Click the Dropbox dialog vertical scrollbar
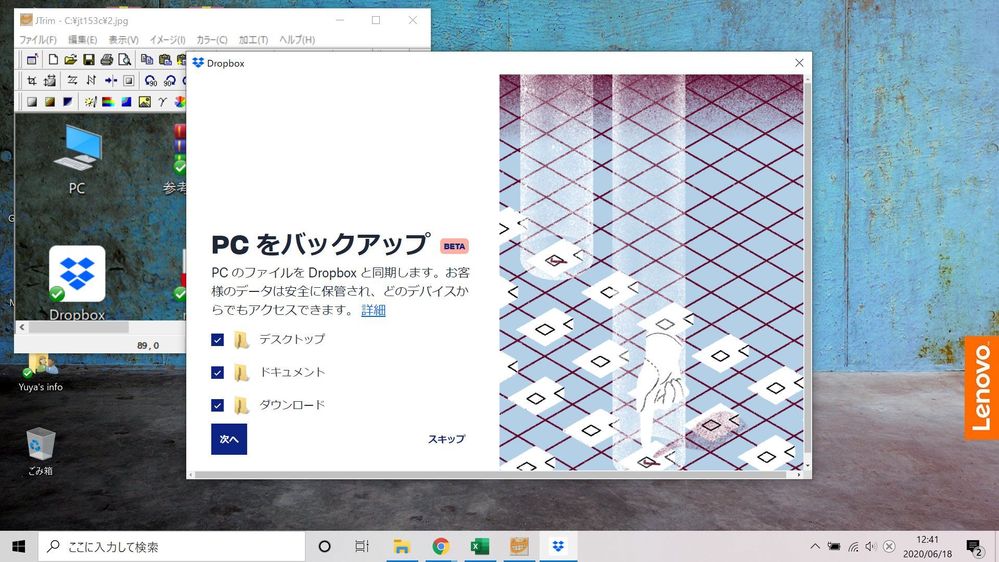 point(808,266)
